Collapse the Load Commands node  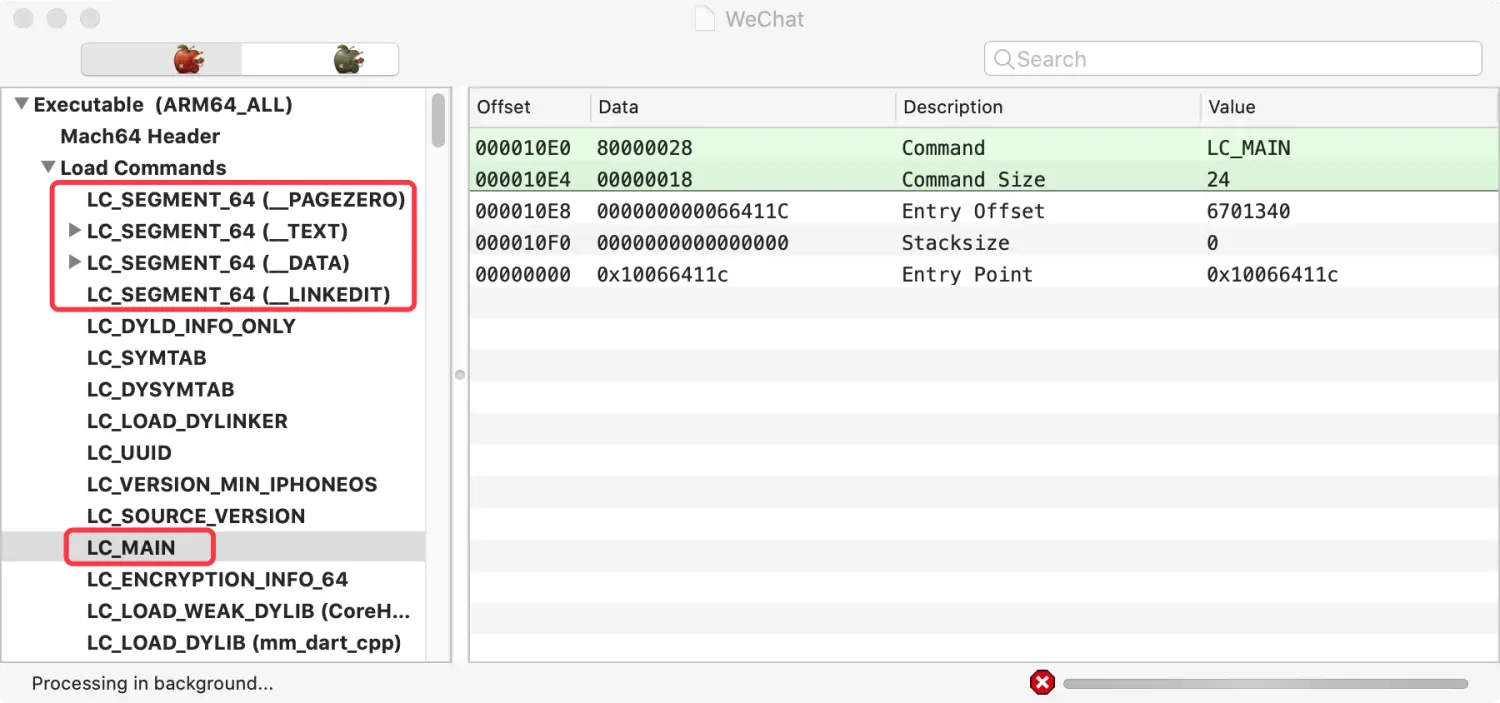click(48, 167)
